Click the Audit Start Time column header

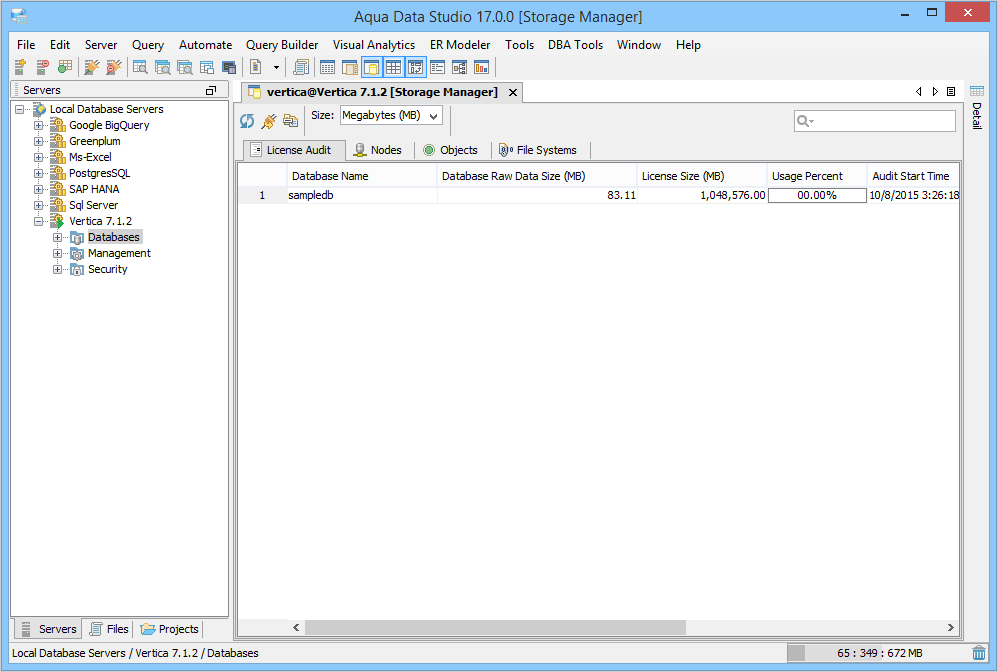[x=913, y=176]
